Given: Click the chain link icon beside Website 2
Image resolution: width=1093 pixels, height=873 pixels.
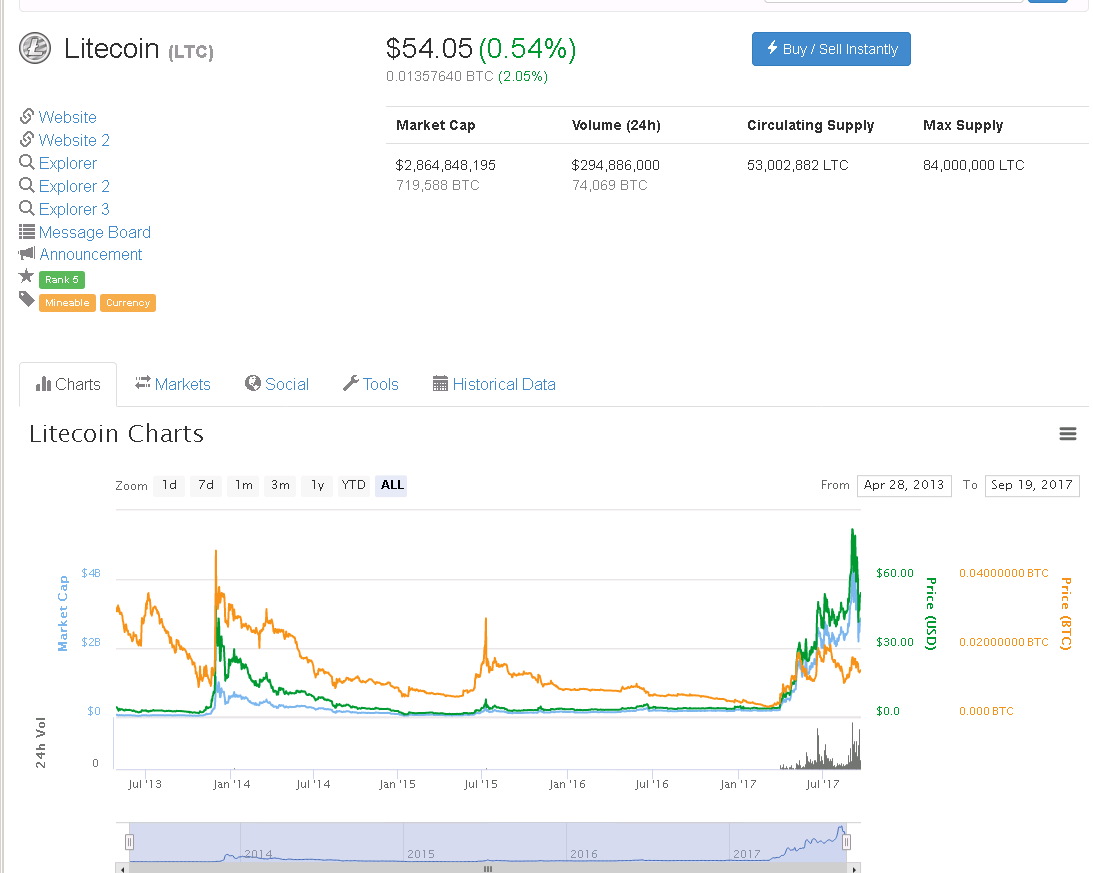Looking at the screenshot, I should tap(26, 139).
